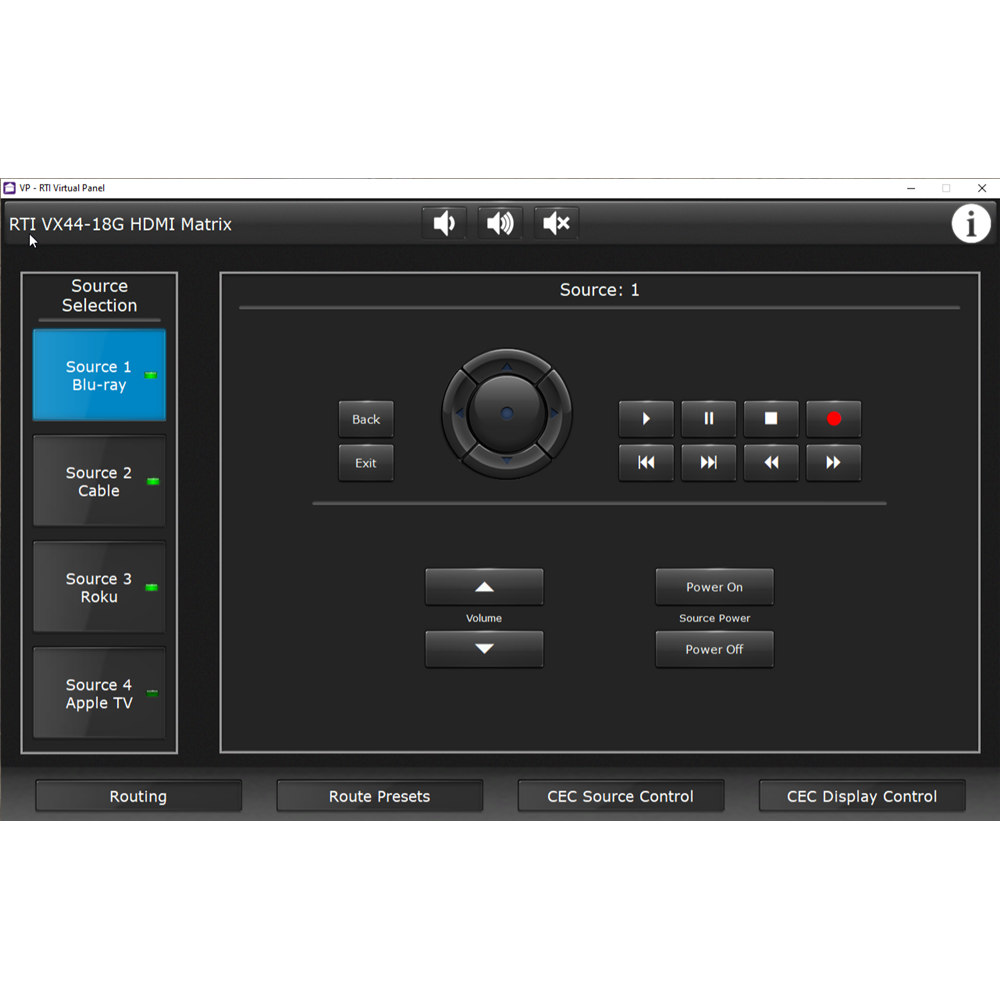This screenshot has height=1000, width=1000.
Task: Select Source 3 Roku
Action: pyautogui.click(x=99, y=587)
